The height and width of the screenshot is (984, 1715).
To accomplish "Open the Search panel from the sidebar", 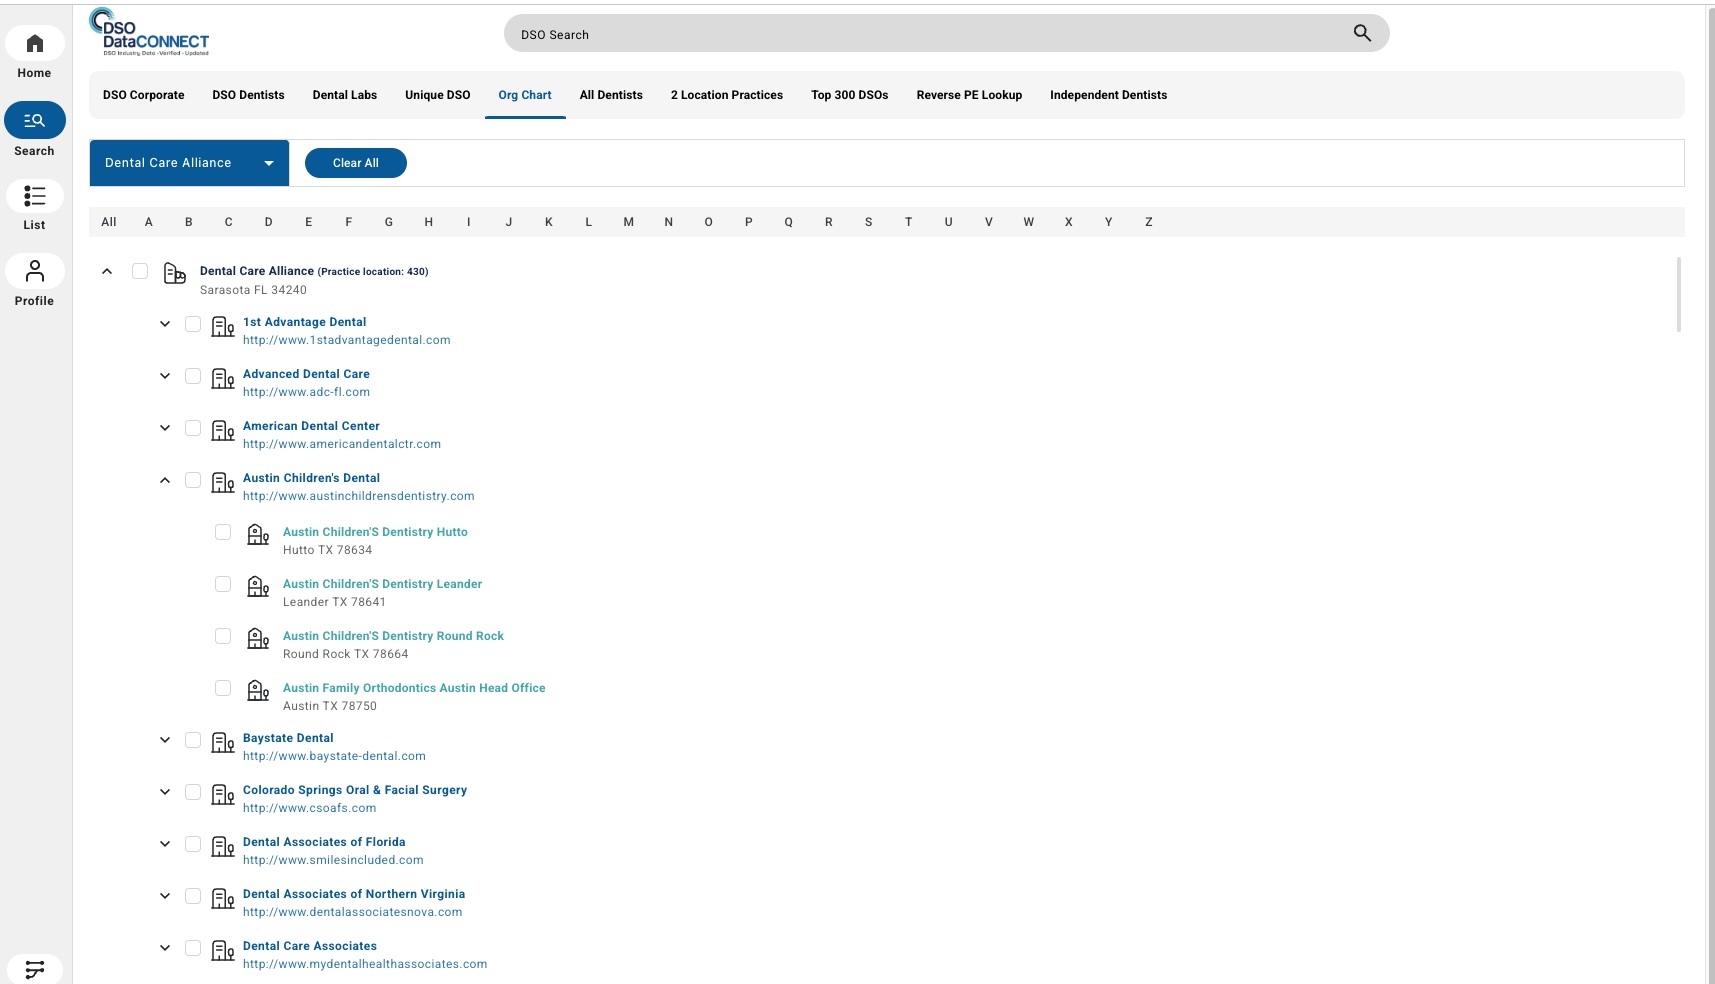I will pyautogui.click(x=35, y=120).
